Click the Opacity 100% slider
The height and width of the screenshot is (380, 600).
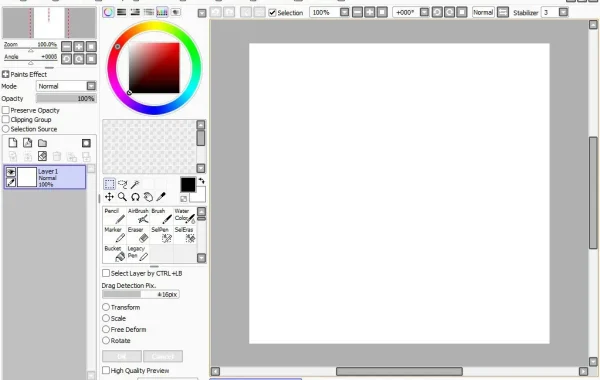(66, 98)
